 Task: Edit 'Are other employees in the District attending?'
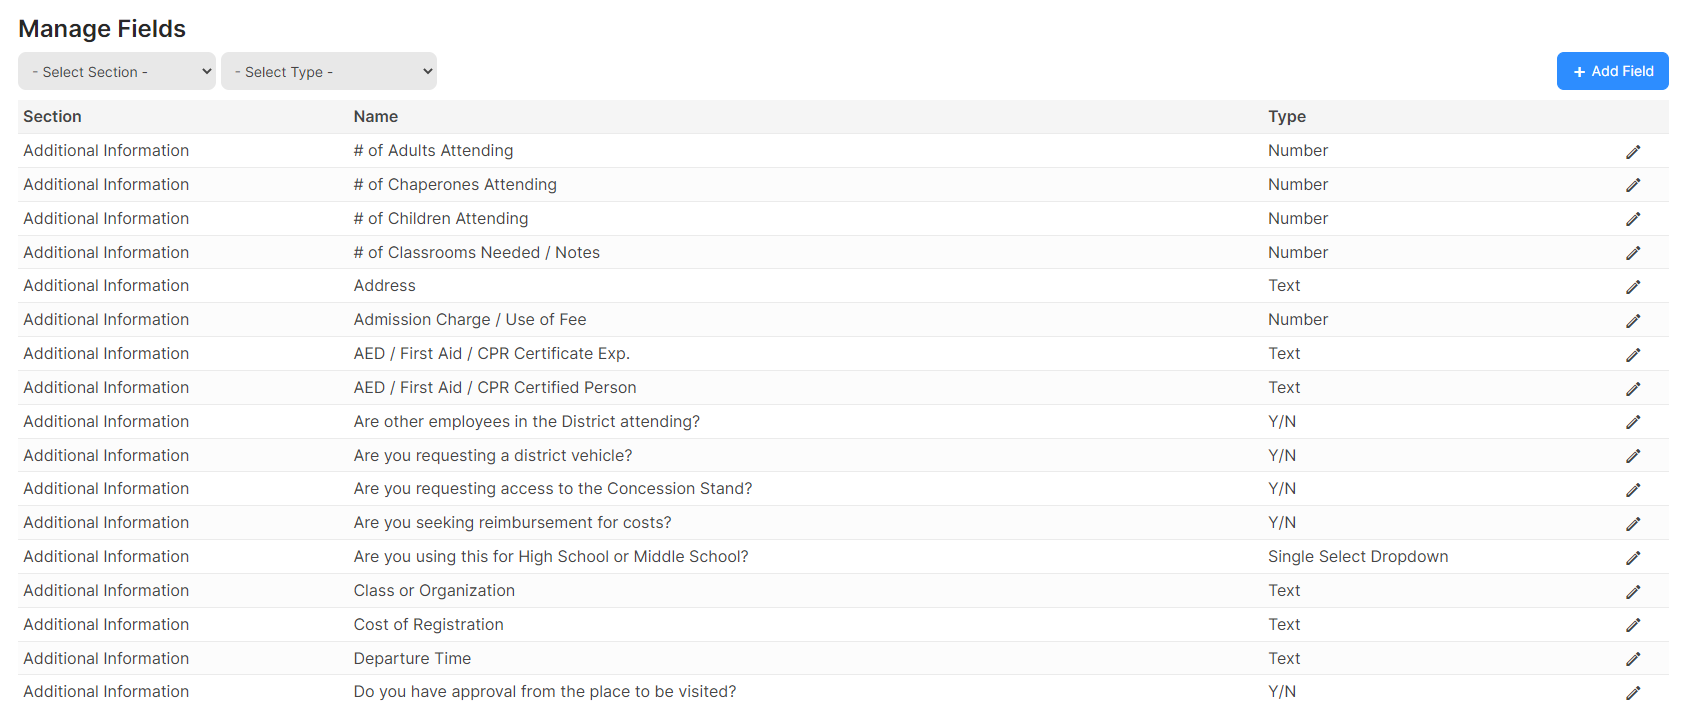tap(1633, 422)
